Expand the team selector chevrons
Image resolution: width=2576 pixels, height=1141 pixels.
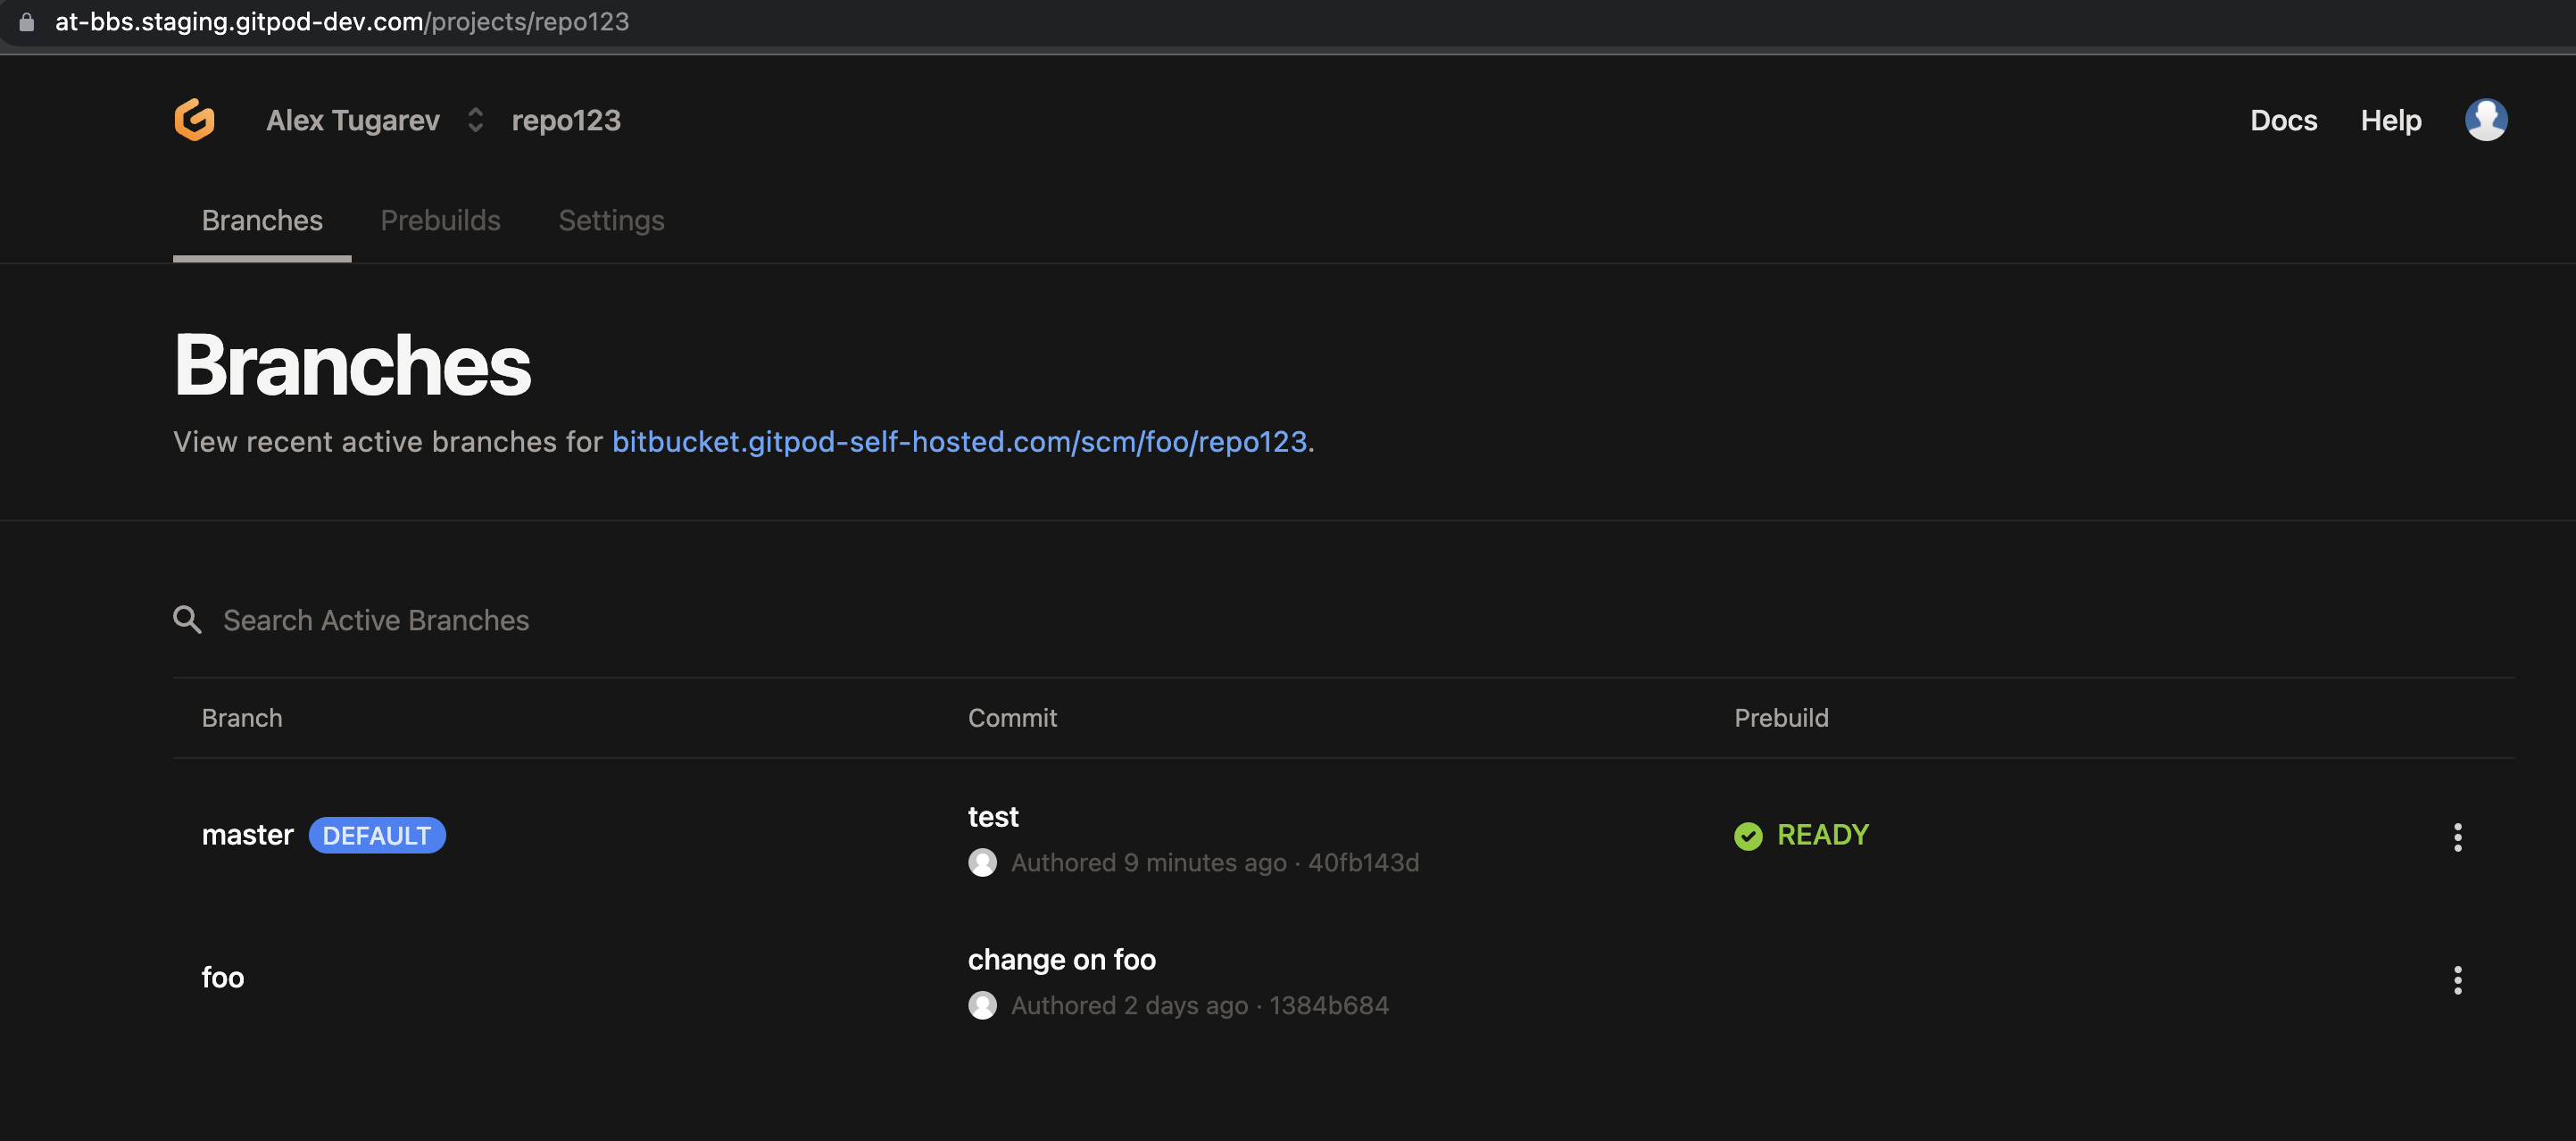[476, 120]
